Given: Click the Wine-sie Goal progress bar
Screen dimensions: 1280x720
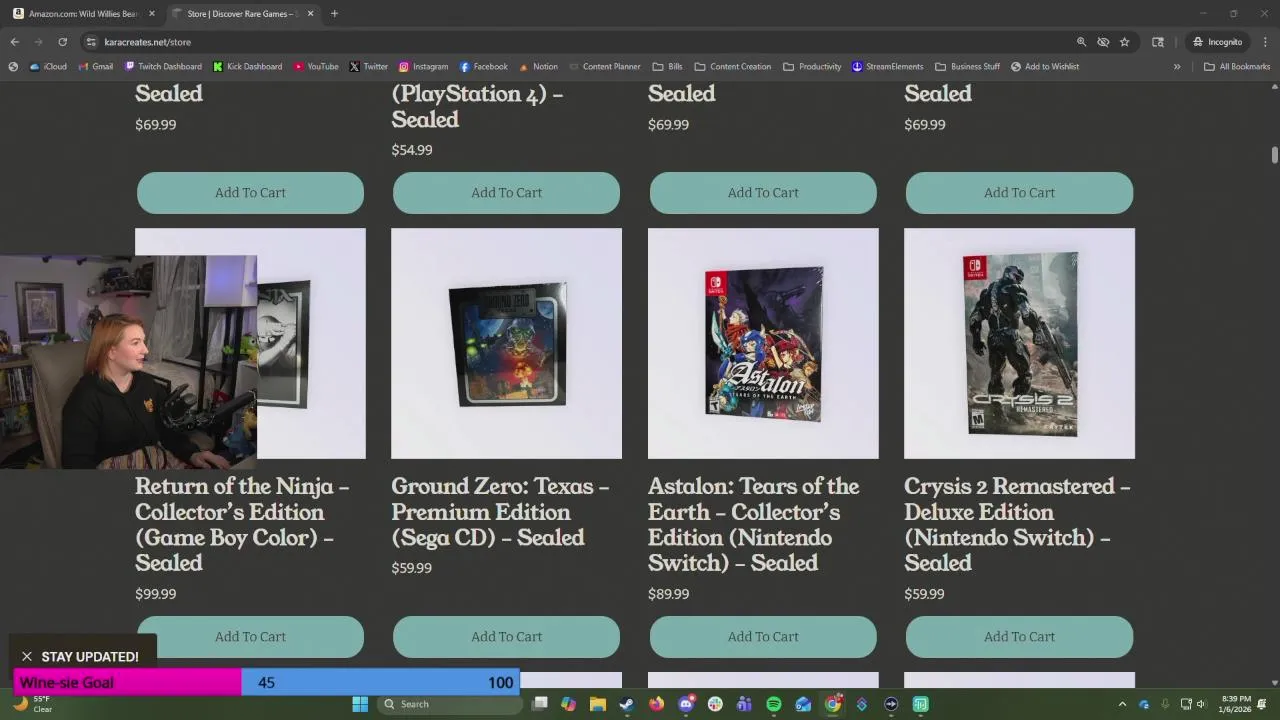Looking at the screenshot, I should click(x=266, y=682).
